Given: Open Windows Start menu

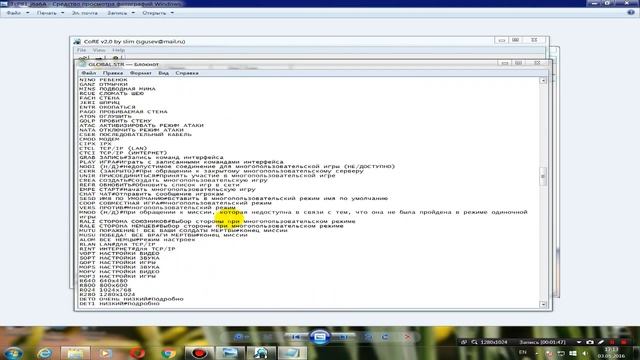Looking at the screenshot, I should [13, 353].
